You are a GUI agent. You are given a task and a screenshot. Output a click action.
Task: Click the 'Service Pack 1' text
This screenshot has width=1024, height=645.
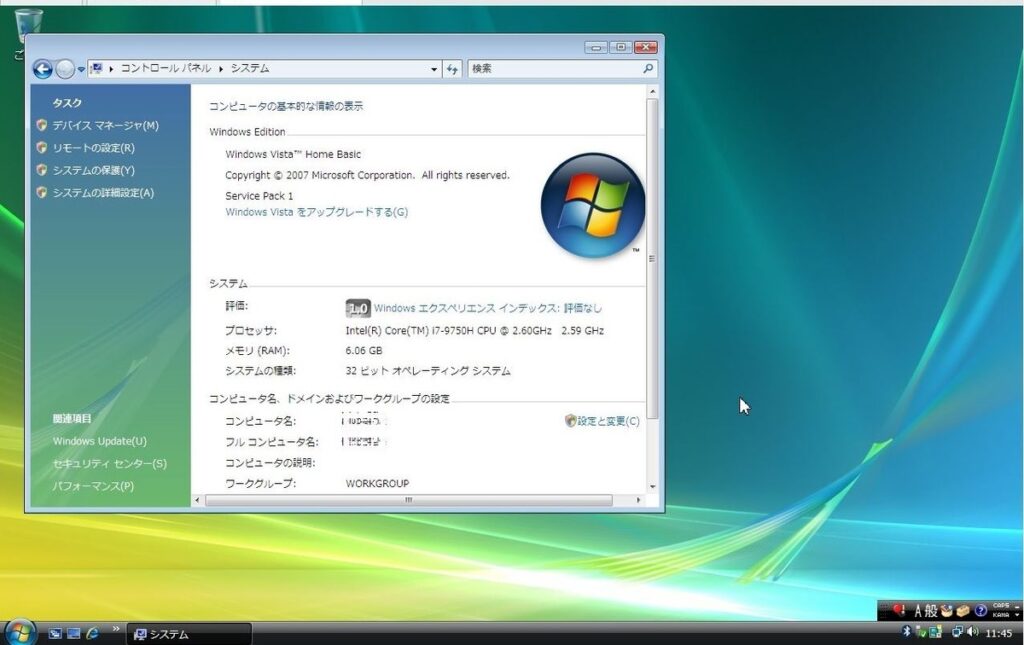(259, 196)
